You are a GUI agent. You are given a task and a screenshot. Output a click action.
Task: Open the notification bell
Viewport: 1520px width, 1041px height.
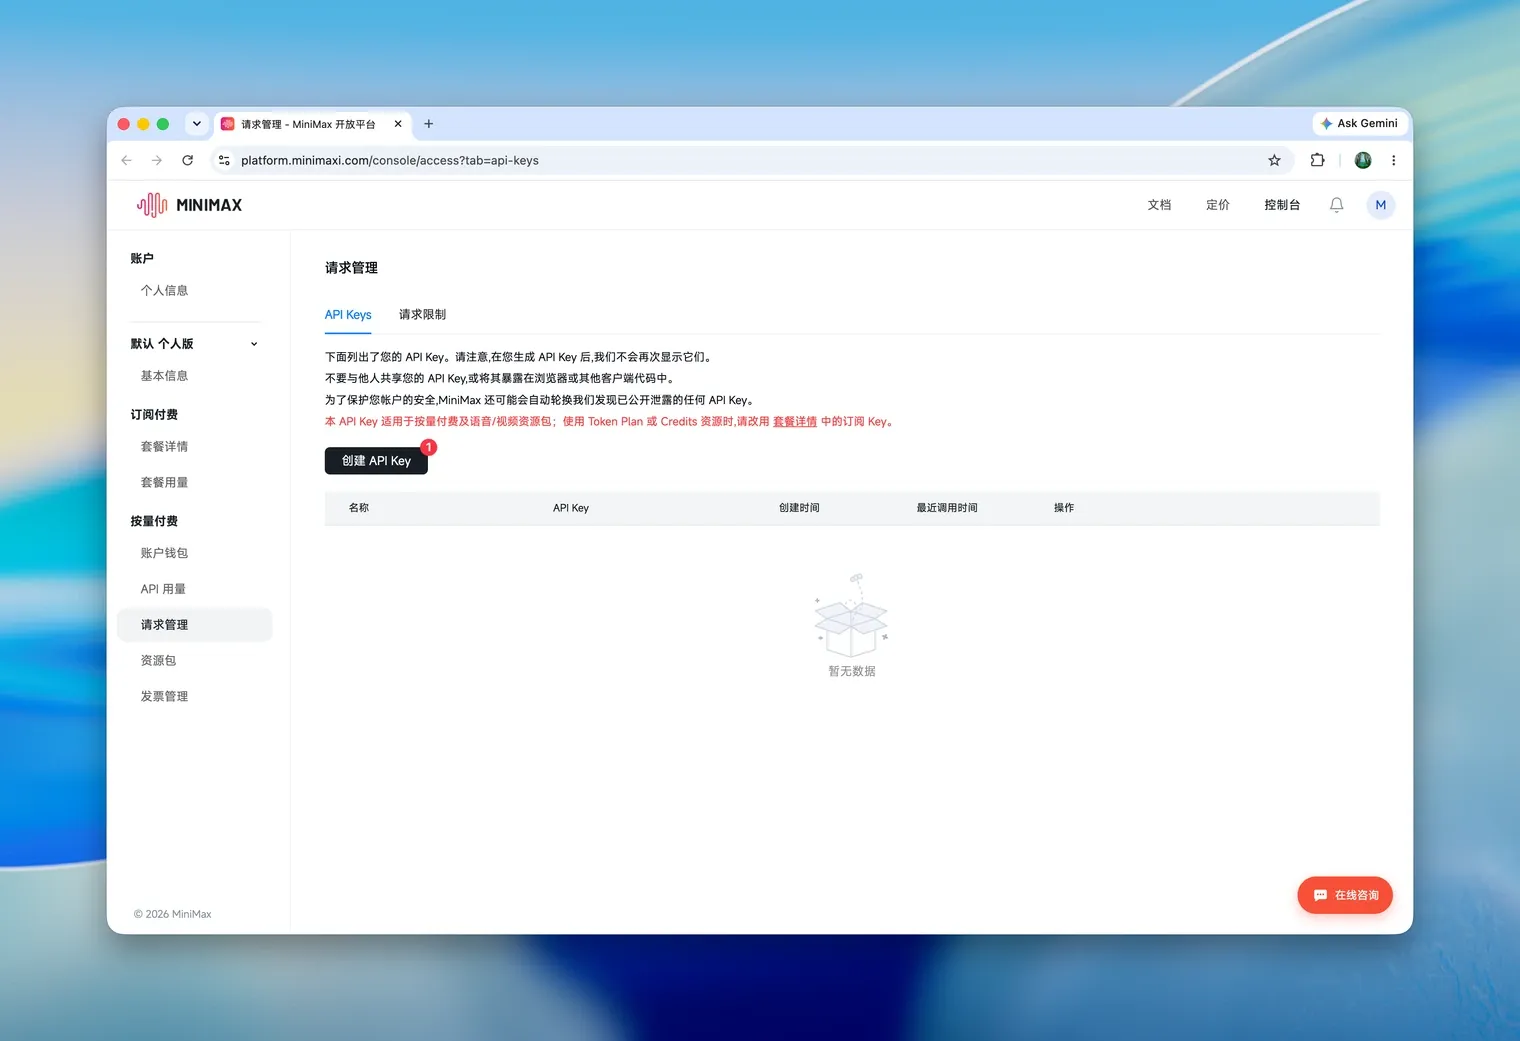[x=1336, y=205]
